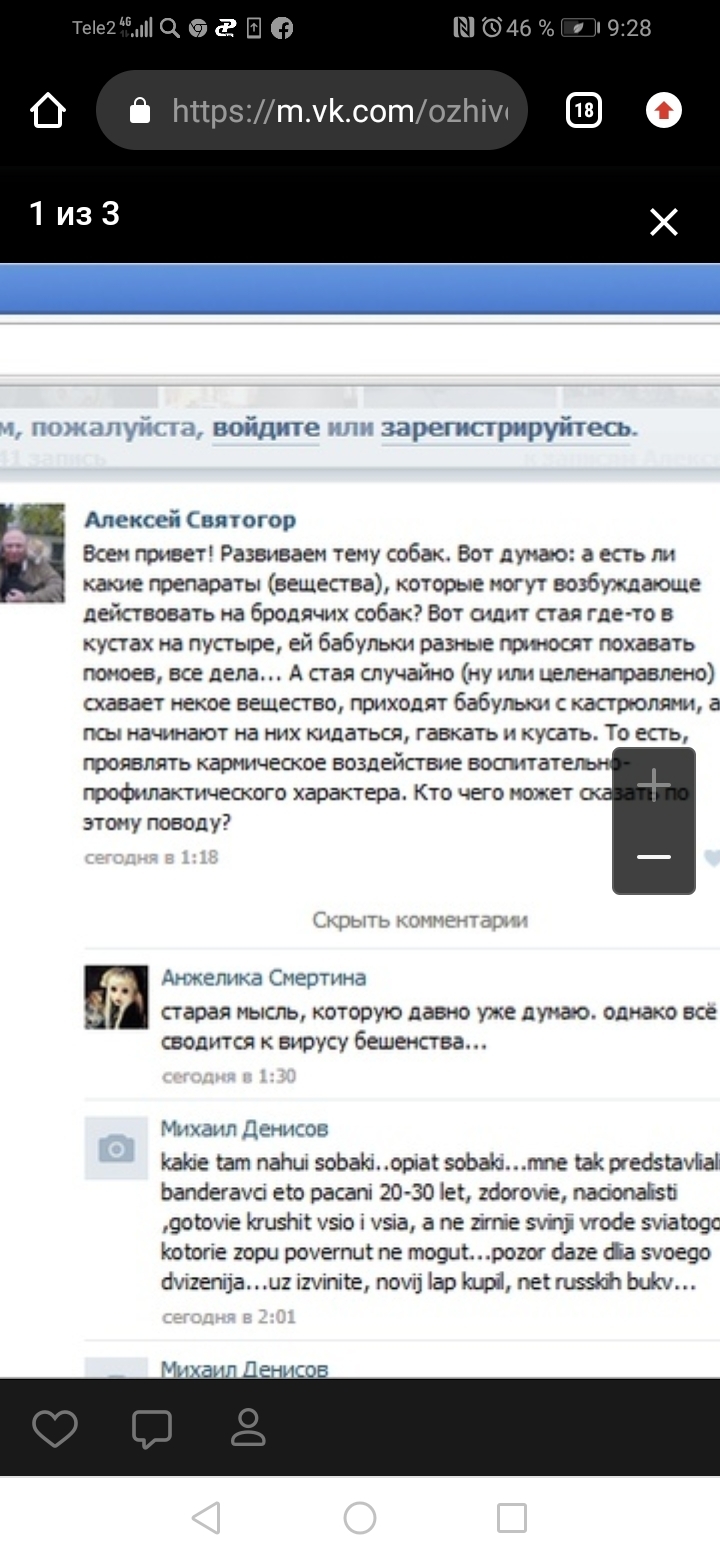
Task: Open Алексей Святогор profile name
Action: click(190, 519)
